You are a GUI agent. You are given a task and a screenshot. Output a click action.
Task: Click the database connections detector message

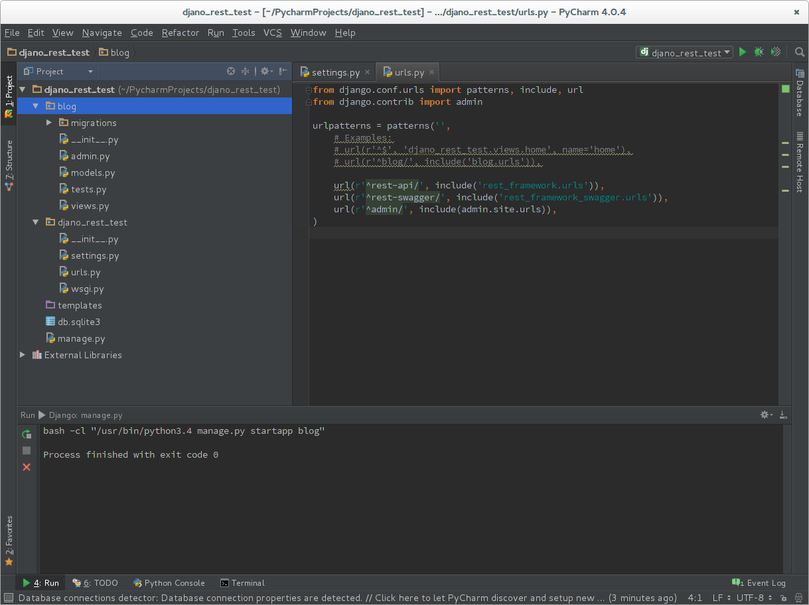pos(347,598)
